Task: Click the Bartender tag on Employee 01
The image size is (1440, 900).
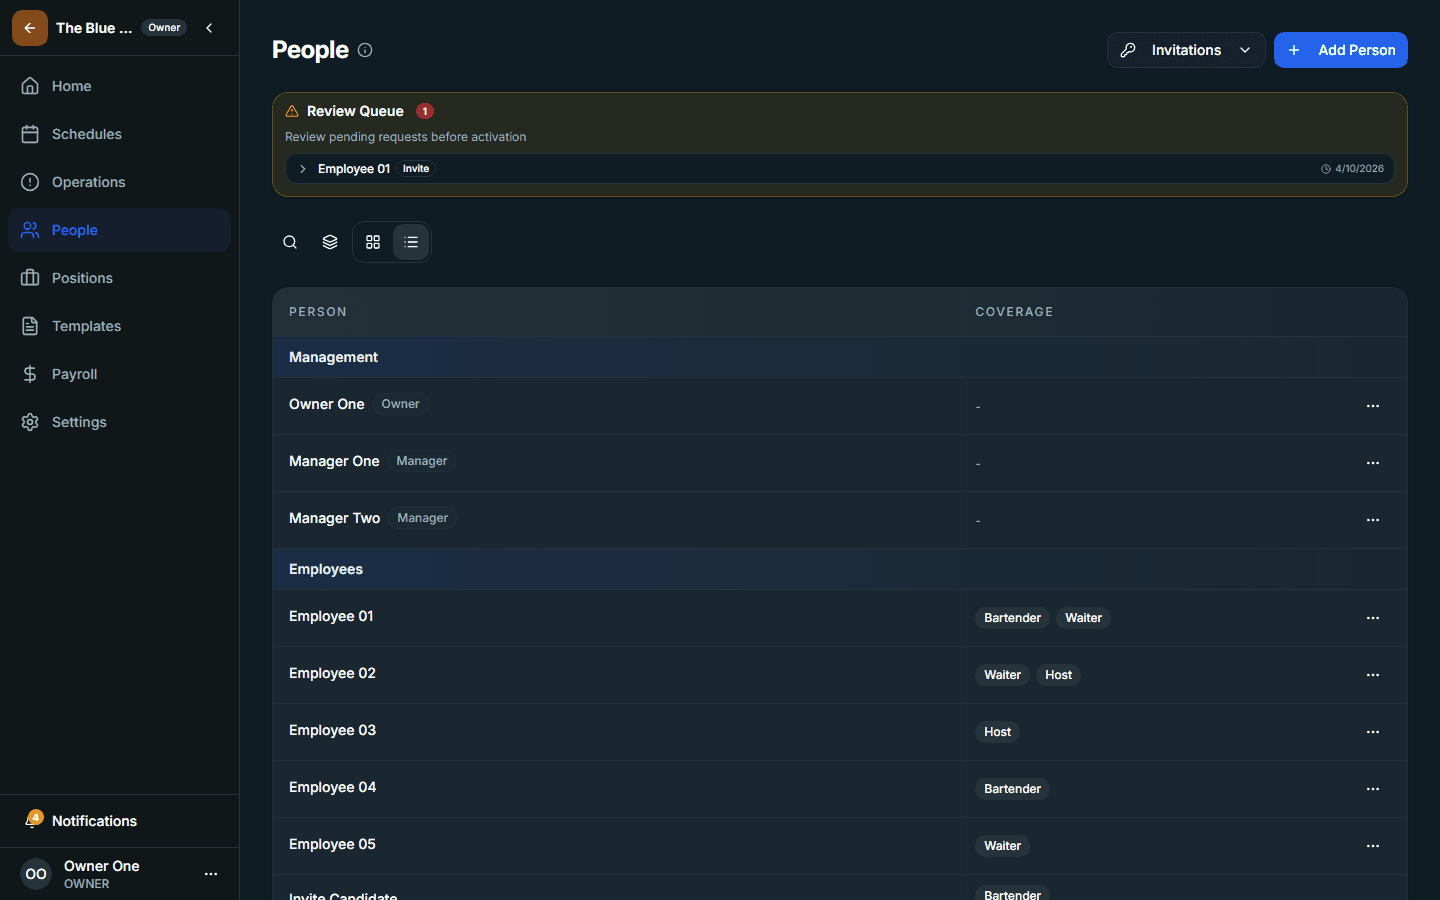Action: [x=1012, y=618]
